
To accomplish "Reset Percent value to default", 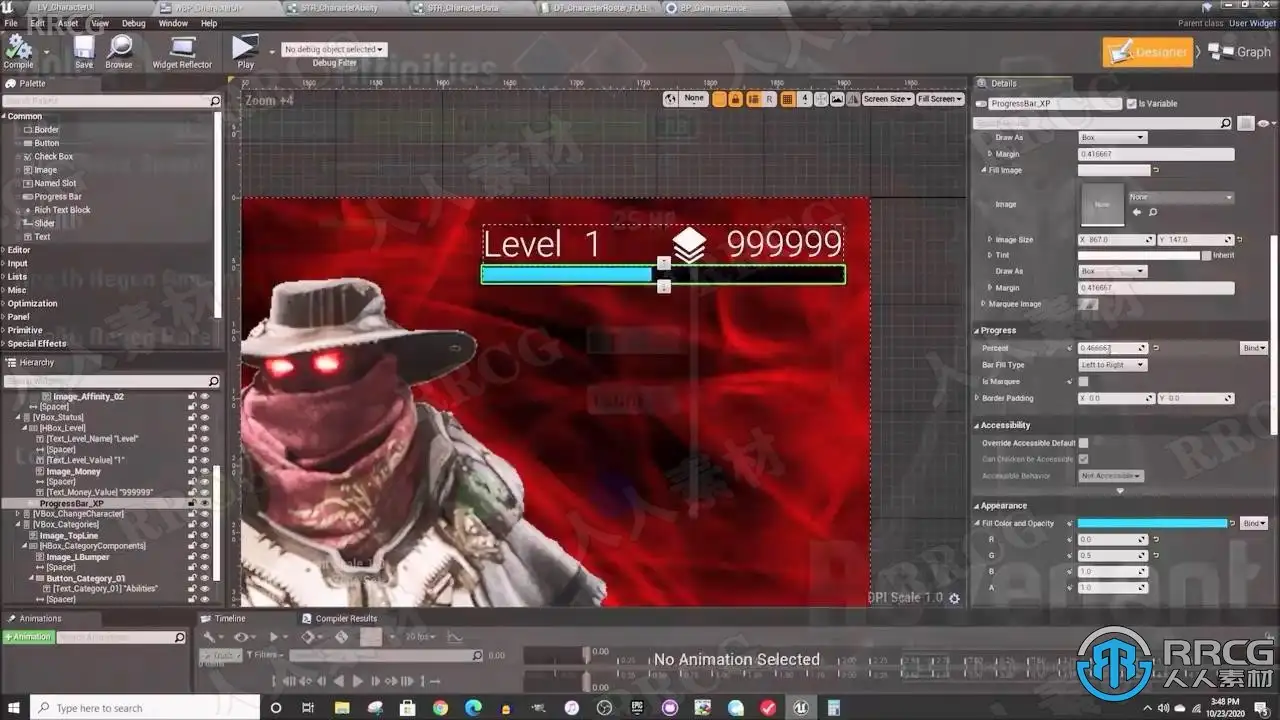I will coord(1156,348).
